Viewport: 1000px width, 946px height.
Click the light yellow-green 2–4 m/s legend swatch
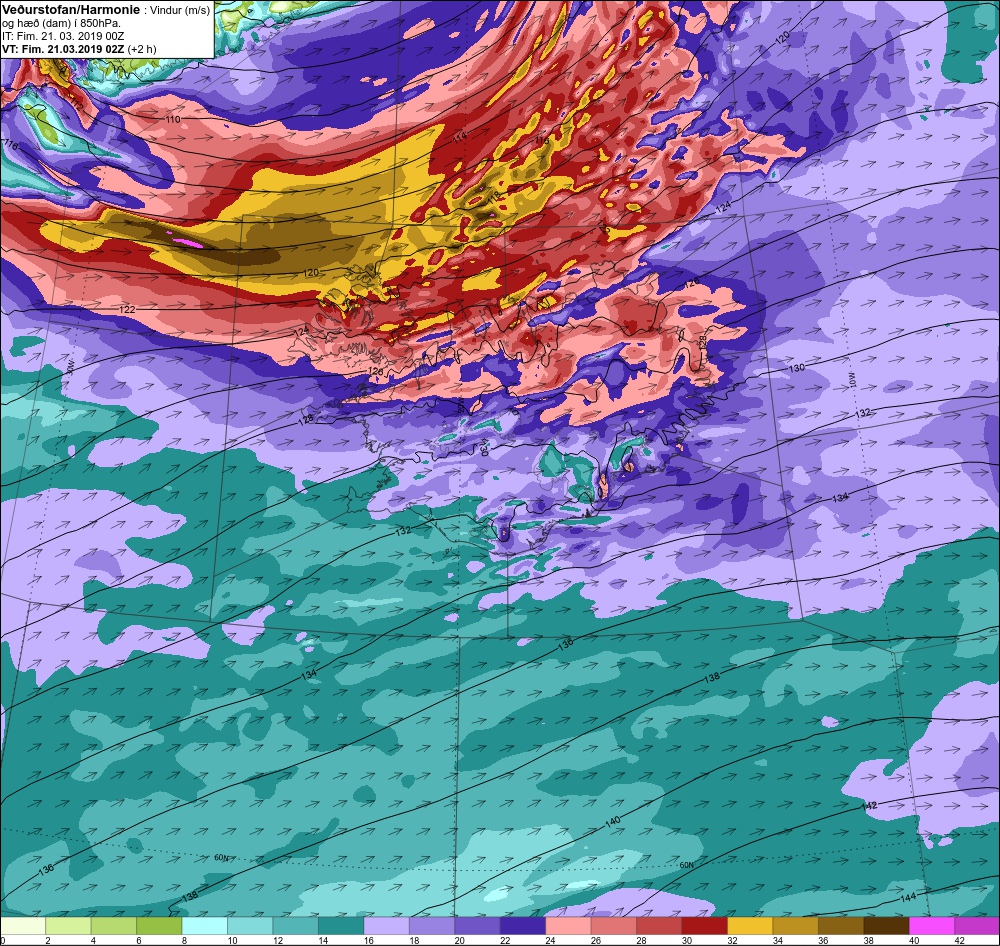(68, 926)
